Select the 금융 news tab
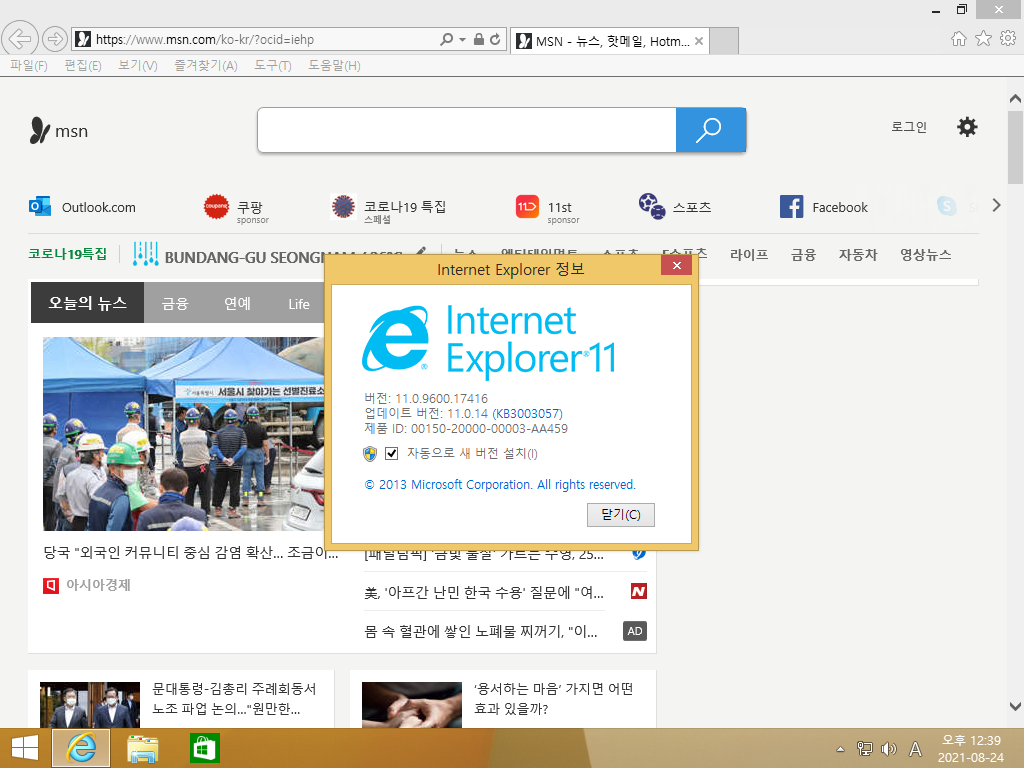 coord(175,303)
